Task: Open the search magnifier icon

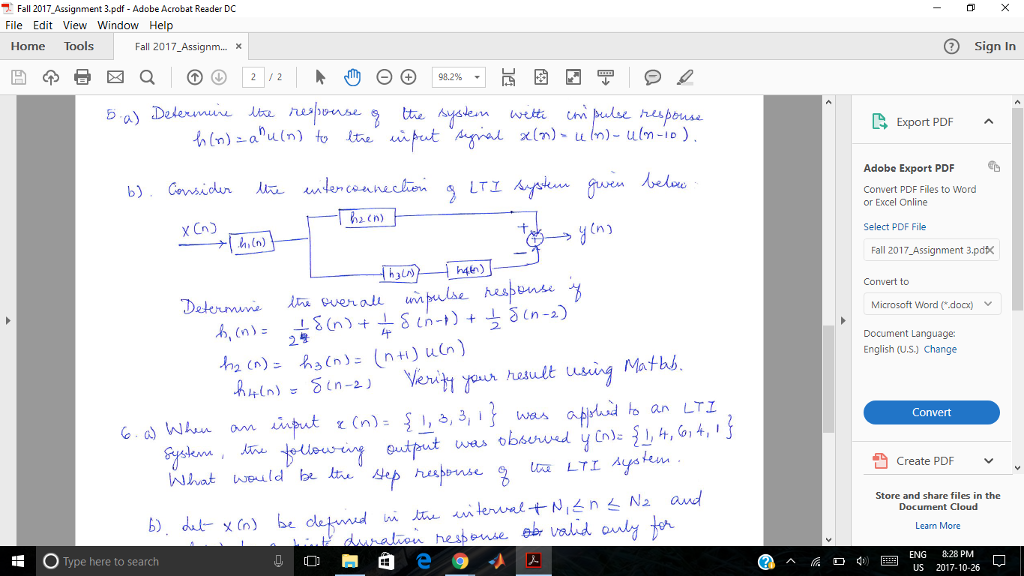Action: [x=145, y=76]
